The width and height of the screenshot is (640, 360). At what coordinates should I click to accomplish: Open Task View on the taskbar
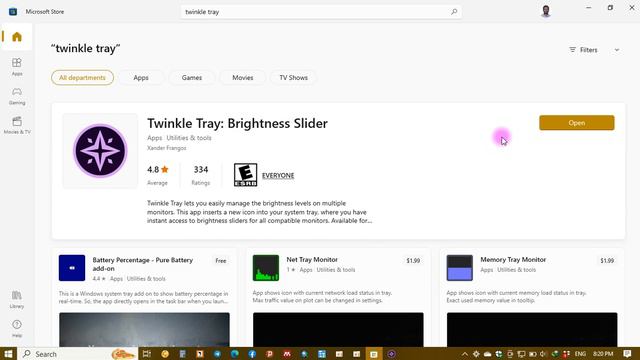(147, 354)
